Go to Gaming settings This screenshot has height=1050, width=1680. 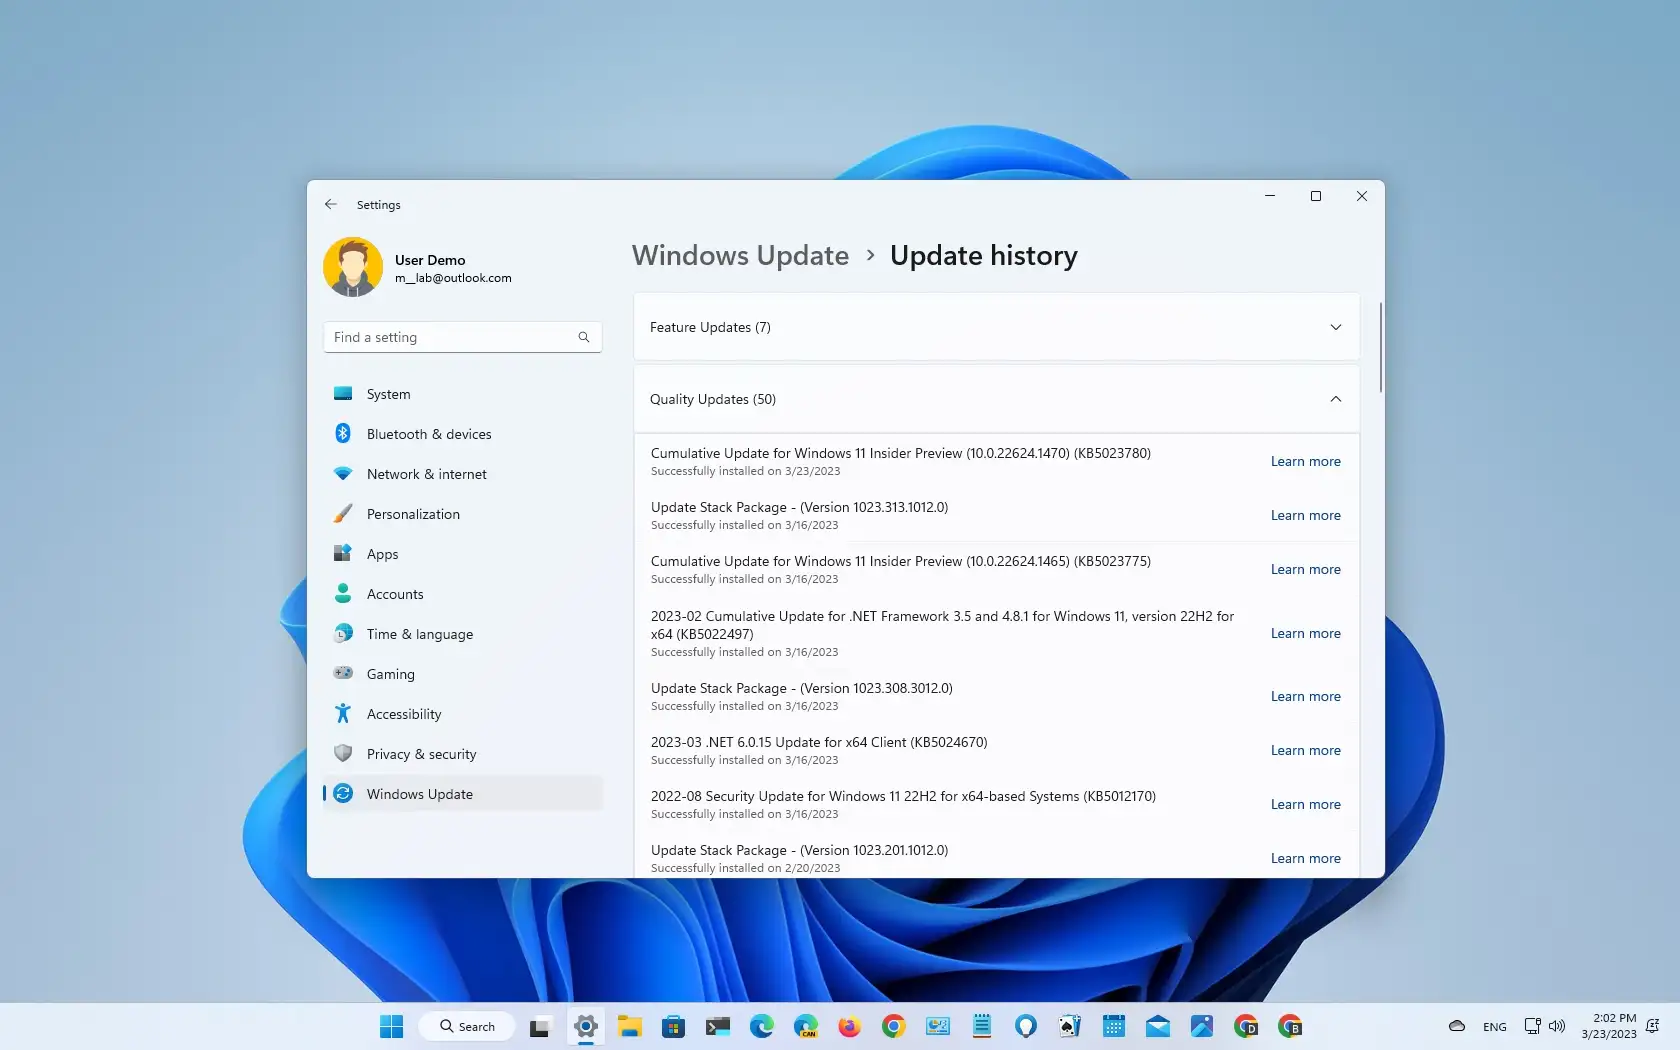463,674
